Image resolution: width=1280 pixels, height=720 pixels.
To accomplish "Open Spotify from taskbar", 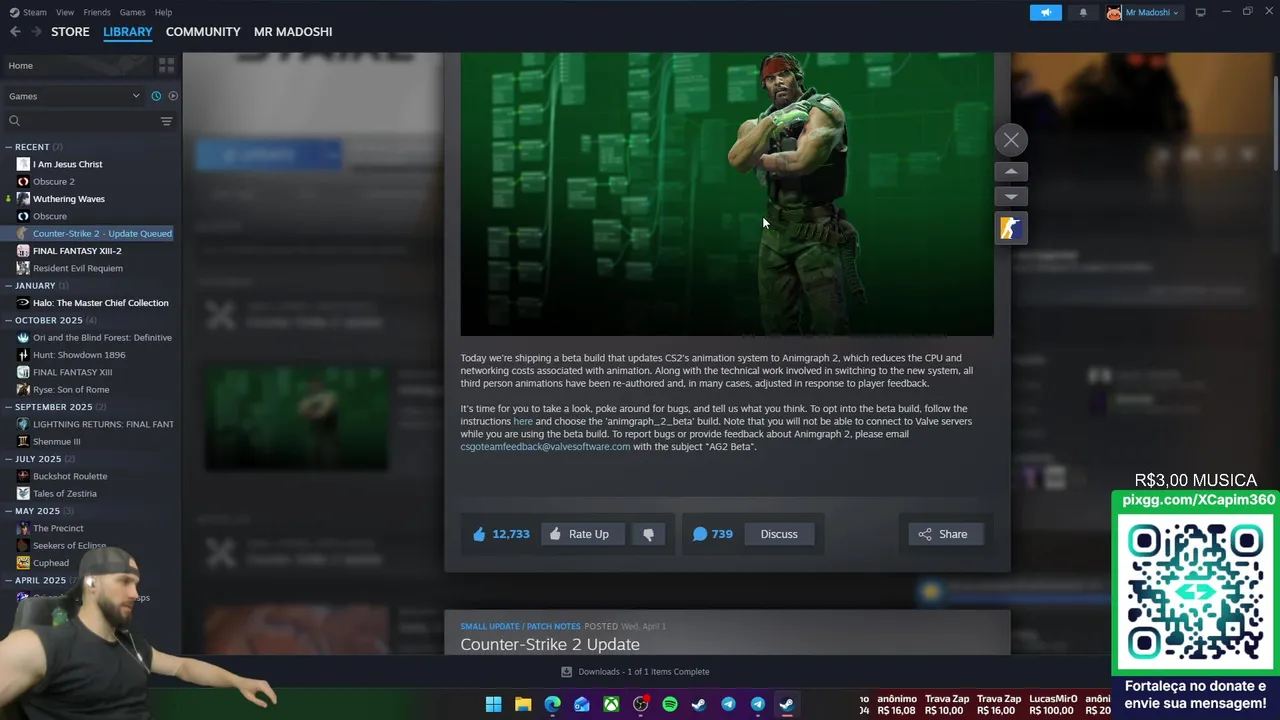I will click(x=669, y=704).
